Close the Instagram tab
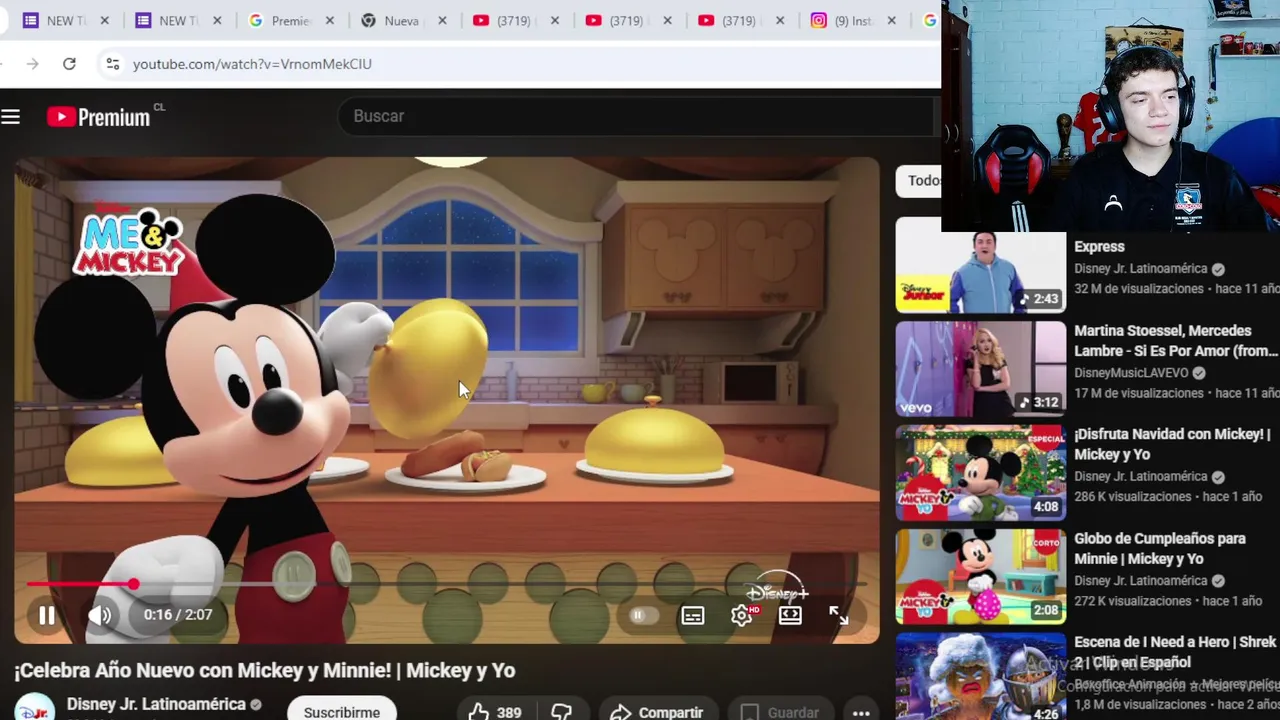Image resolution: width=1280 pixels, height=720 pixels. [x=893, y=20]
